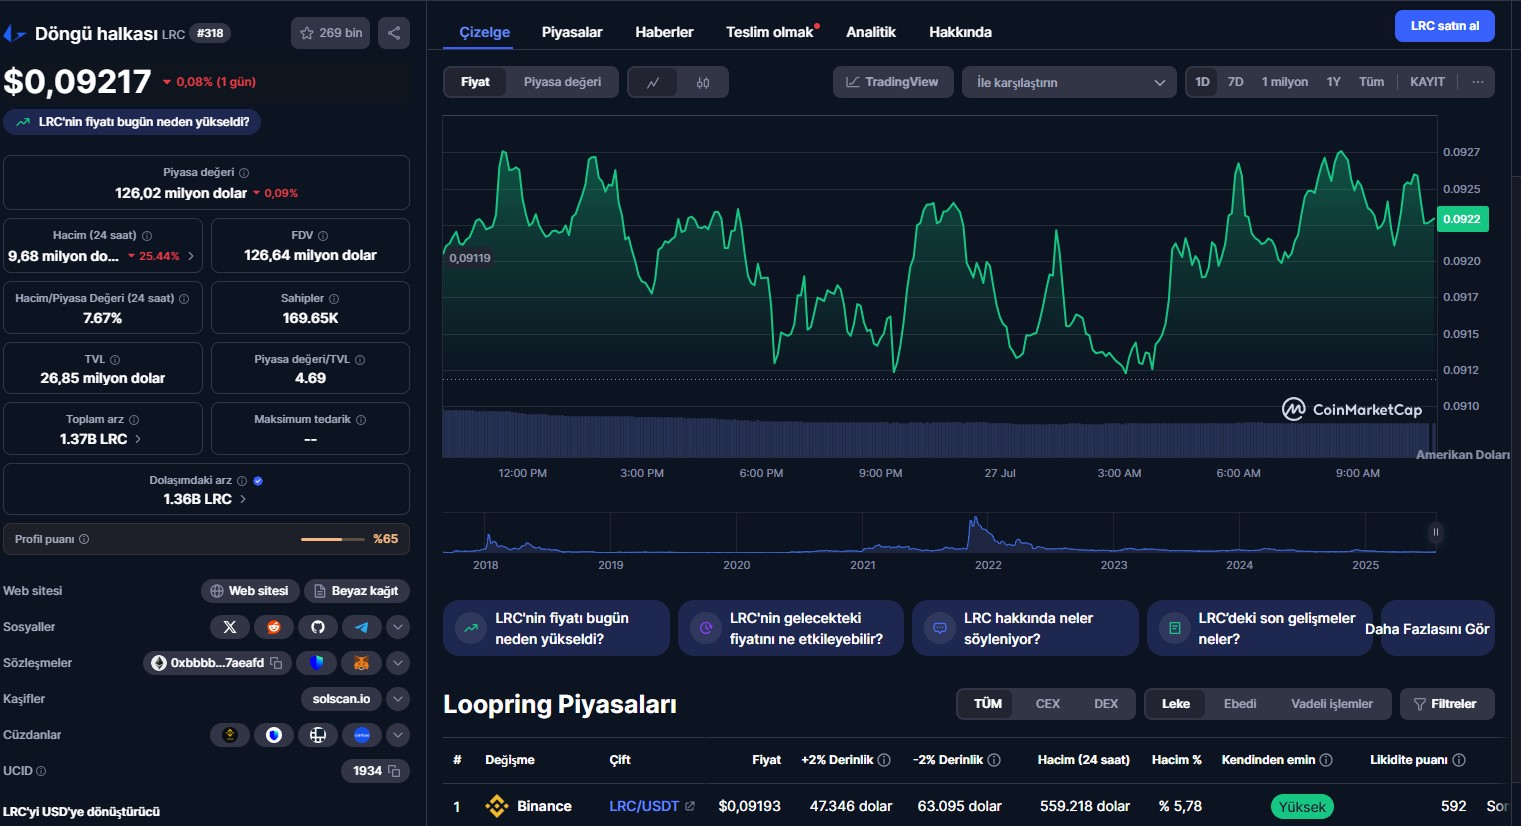Viewport: 1521px width, 826px height.
Task: Expand the Hacim (24 saat) details arrow
Action: pos(191,257)
